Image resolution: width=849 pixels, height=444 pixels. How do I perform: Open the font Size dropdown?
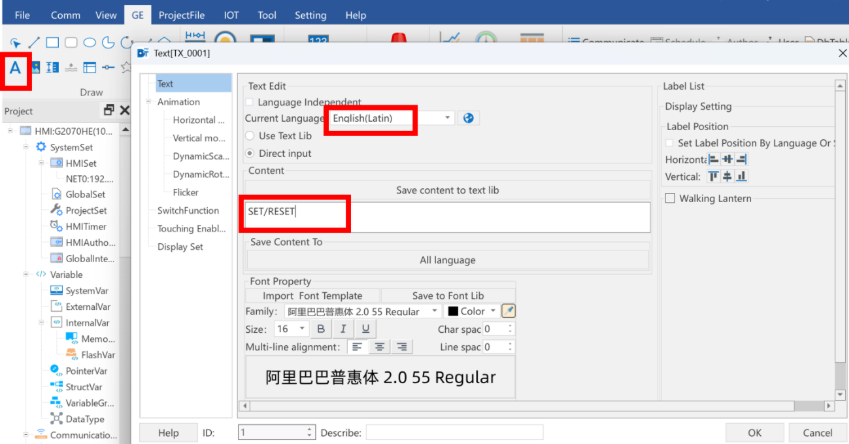click(x=302, y=329)
